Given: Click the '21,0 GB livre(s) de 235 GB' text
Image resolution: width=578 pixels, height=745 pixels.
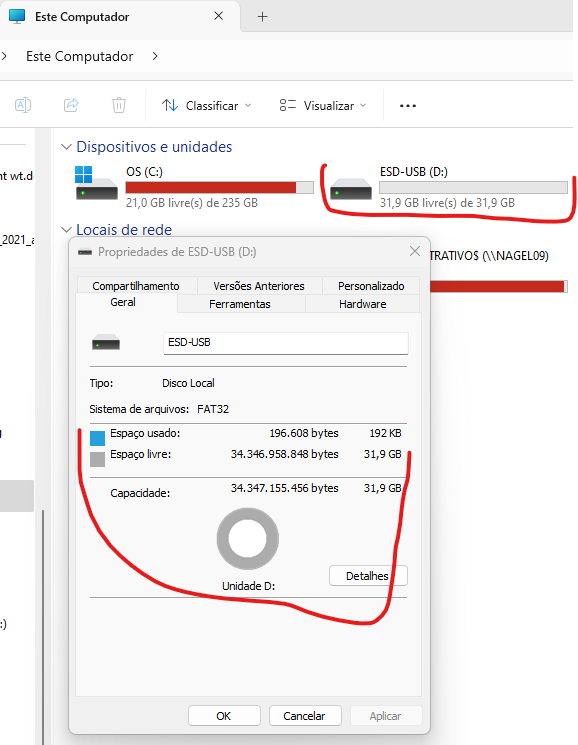Looking at the screenshot, I should click(192, 203).
